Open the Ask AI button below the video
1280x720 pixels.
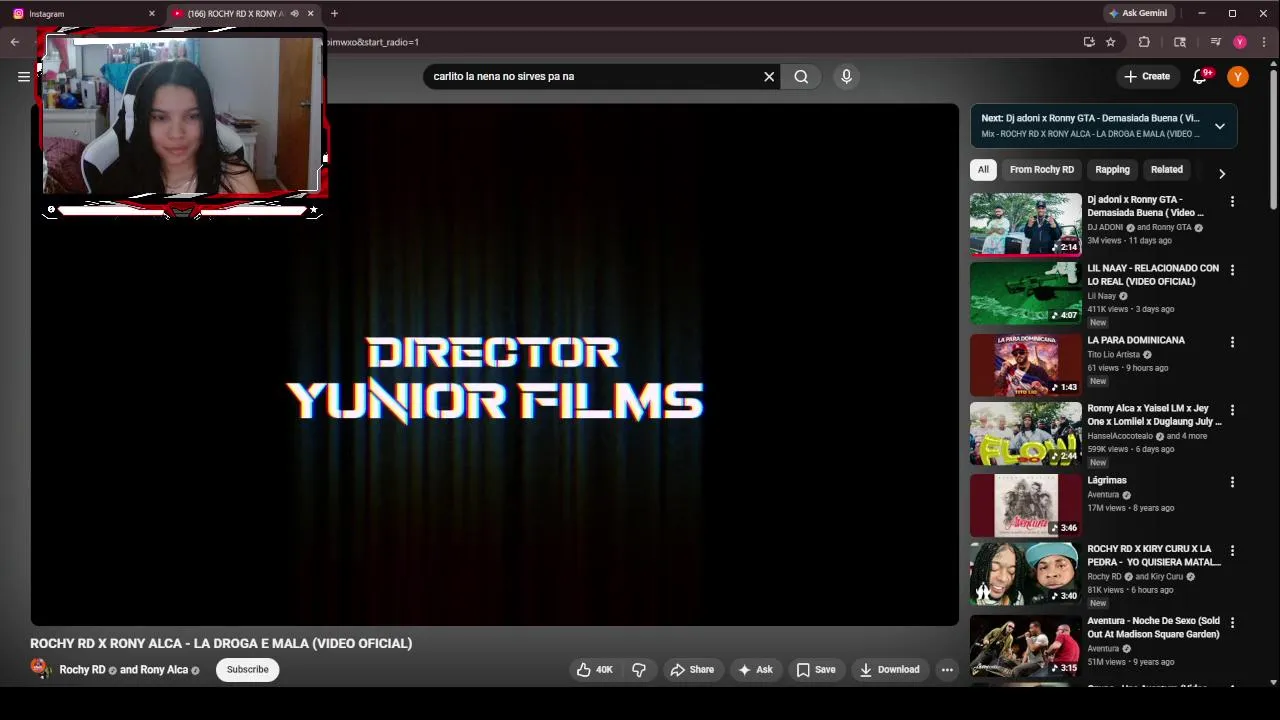click(x=755, y=670)
